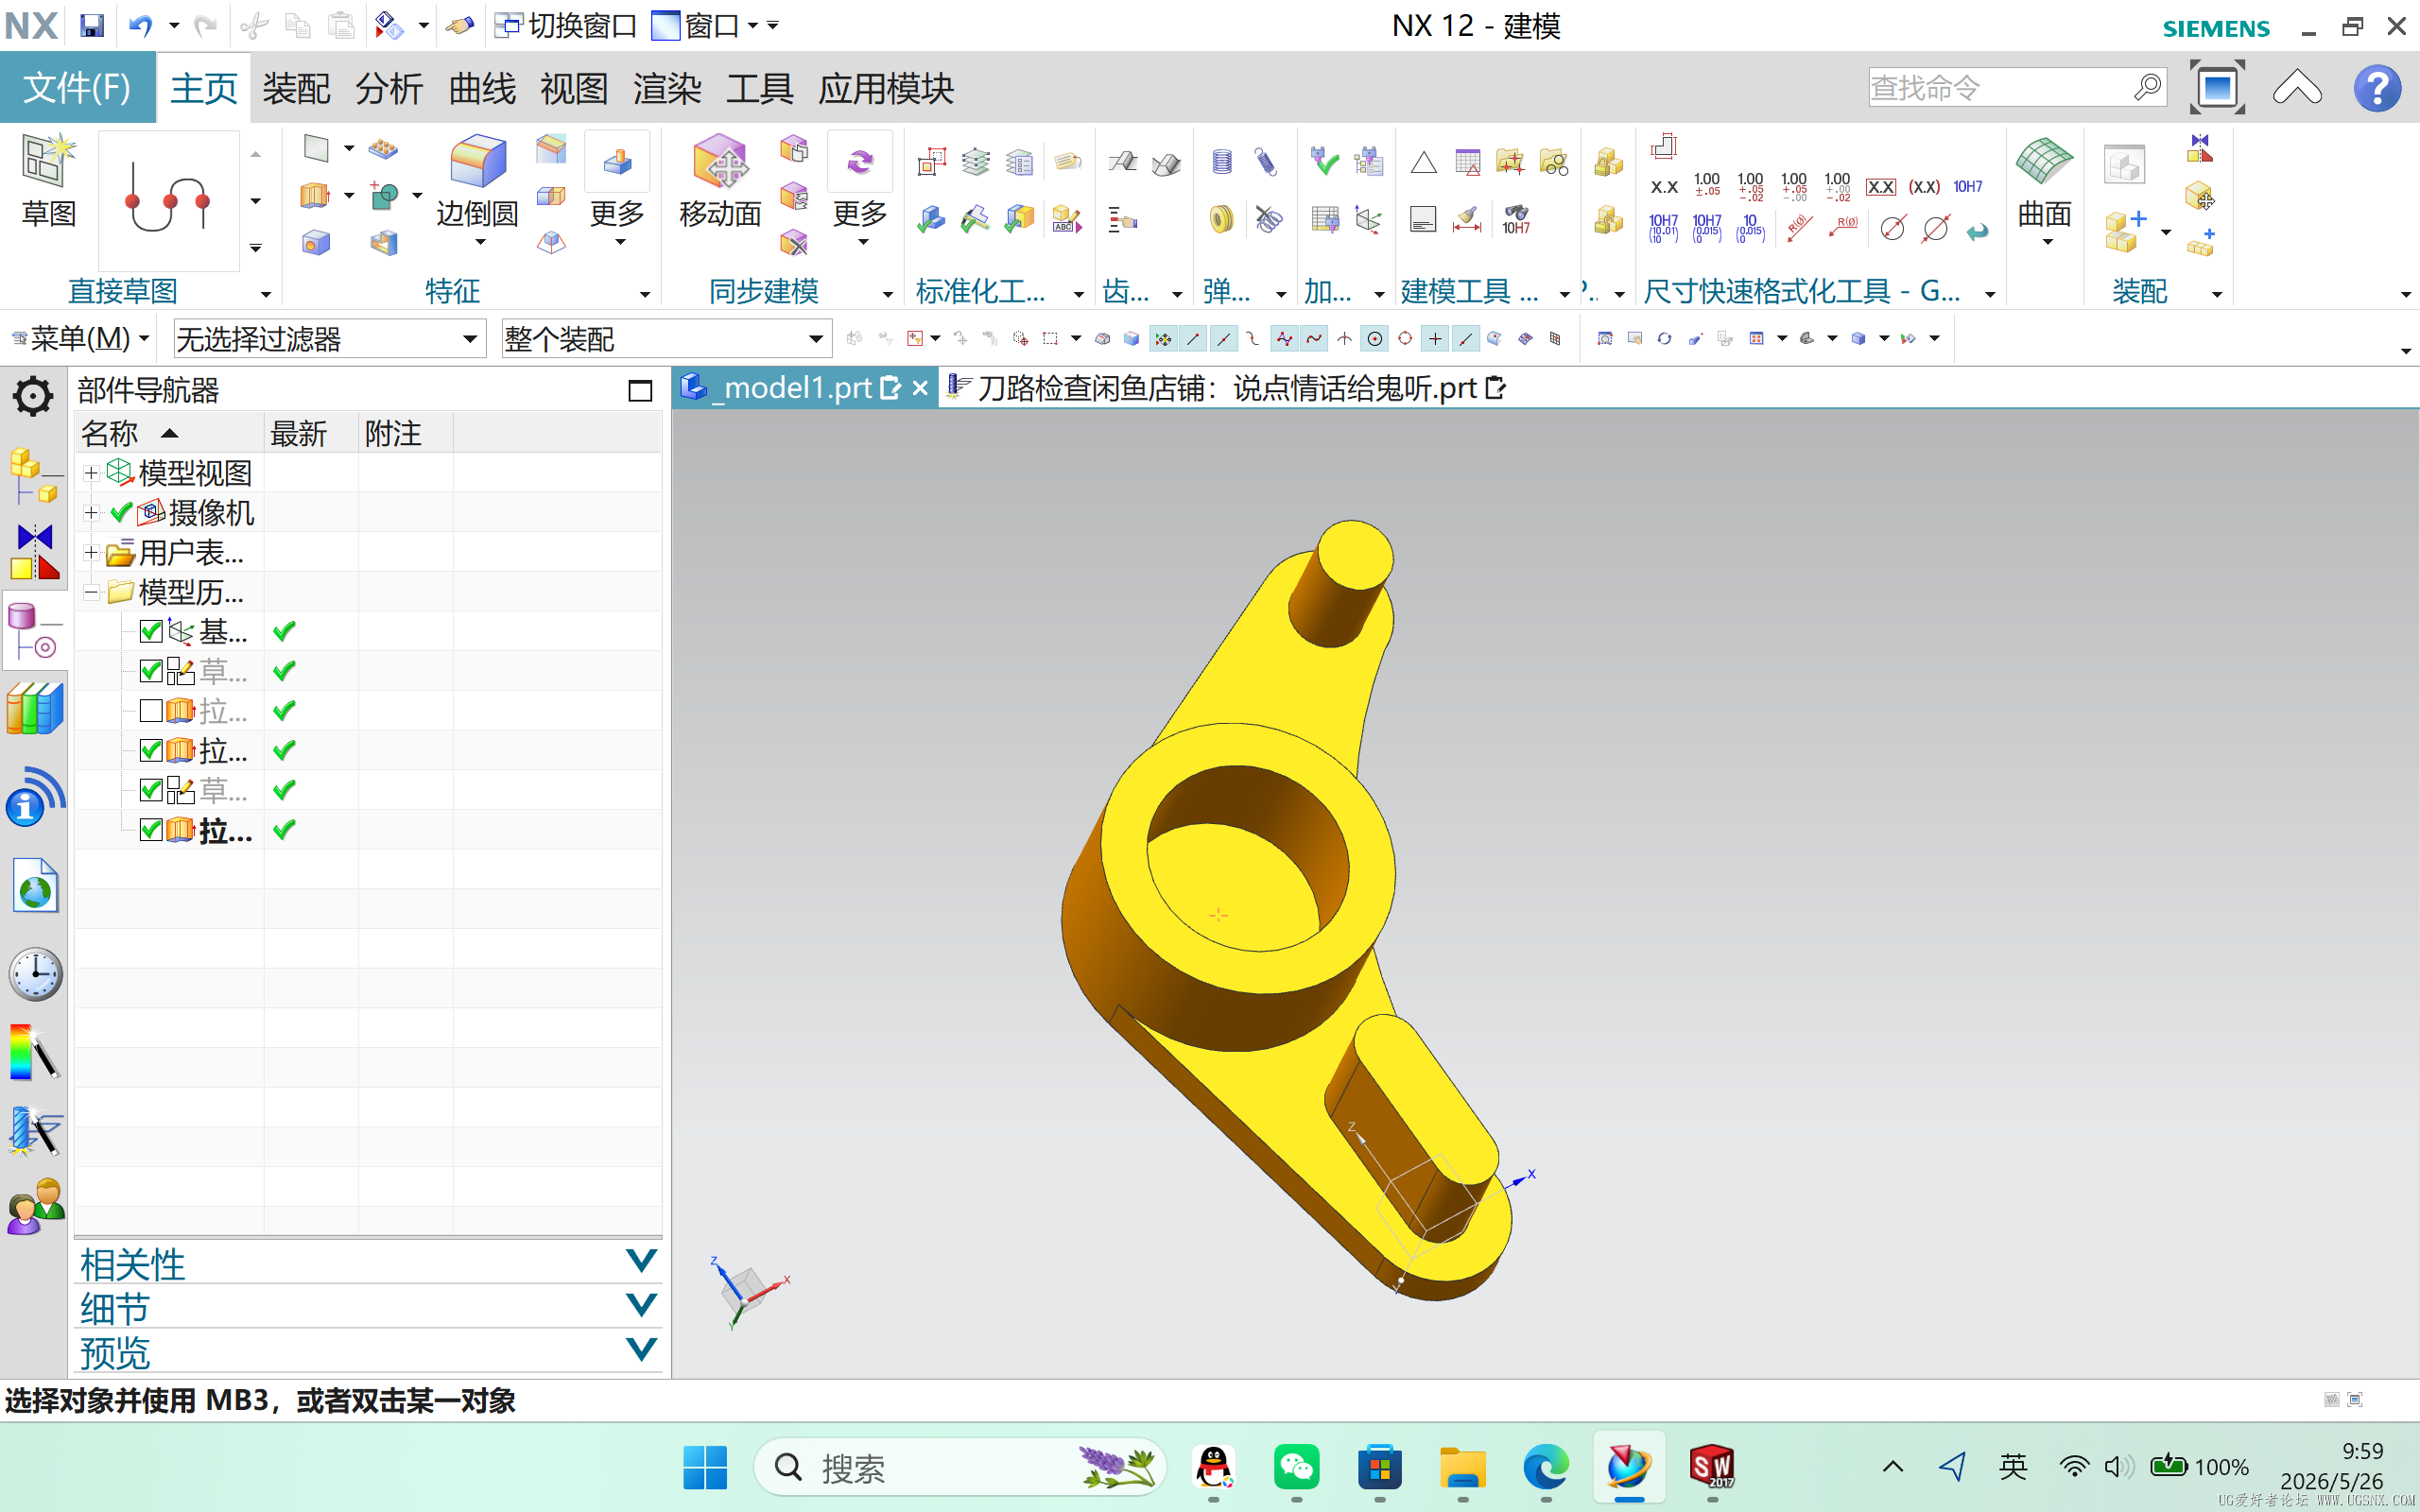Click the boxed X.X basic dimension icon
This screenshot has height=1512, width=2420.
pyautogui.click(x=1880, y=187)
